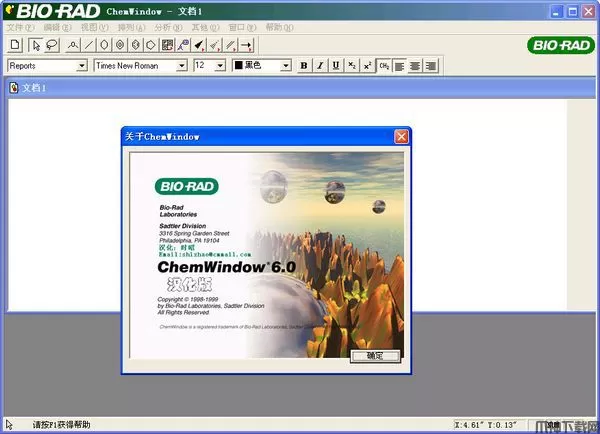Toggle CH2 chemical formula formatting

coord(384,65)
